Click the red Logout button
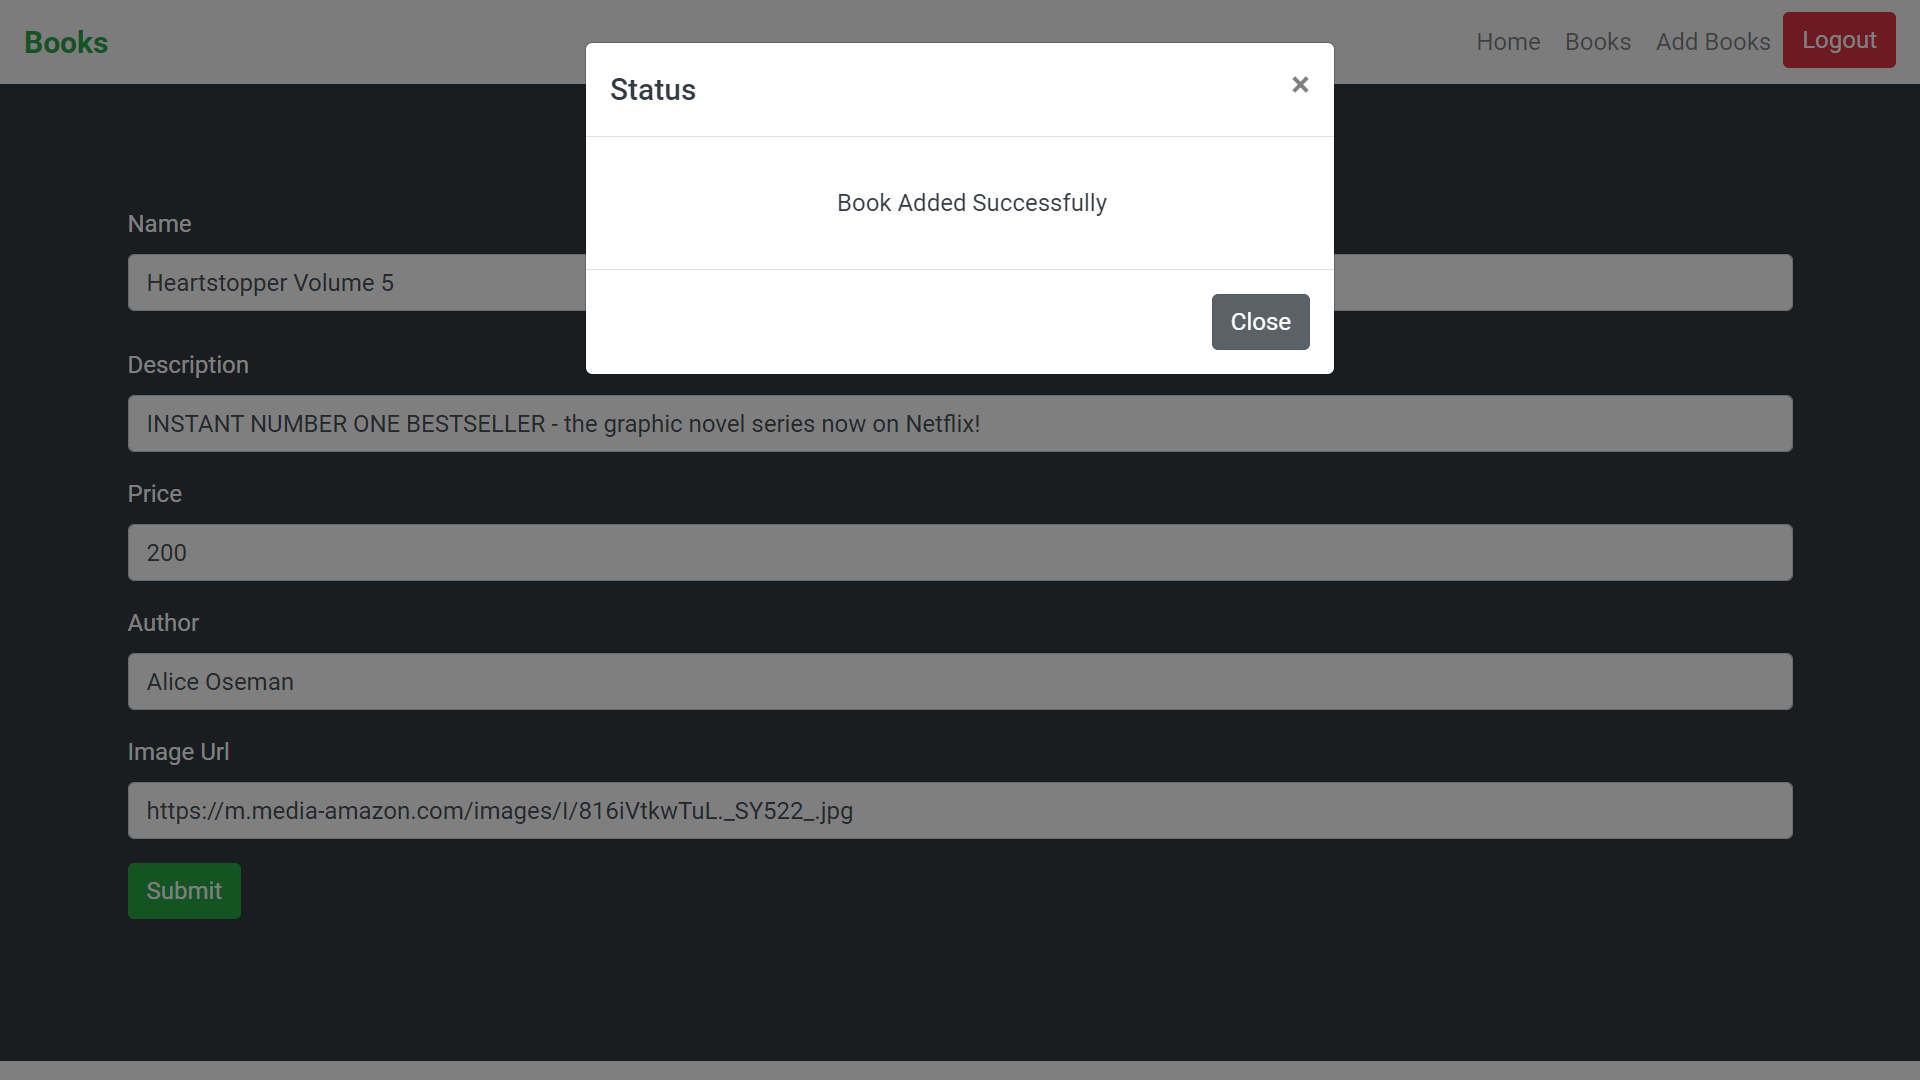 [x=1838, y=40]
